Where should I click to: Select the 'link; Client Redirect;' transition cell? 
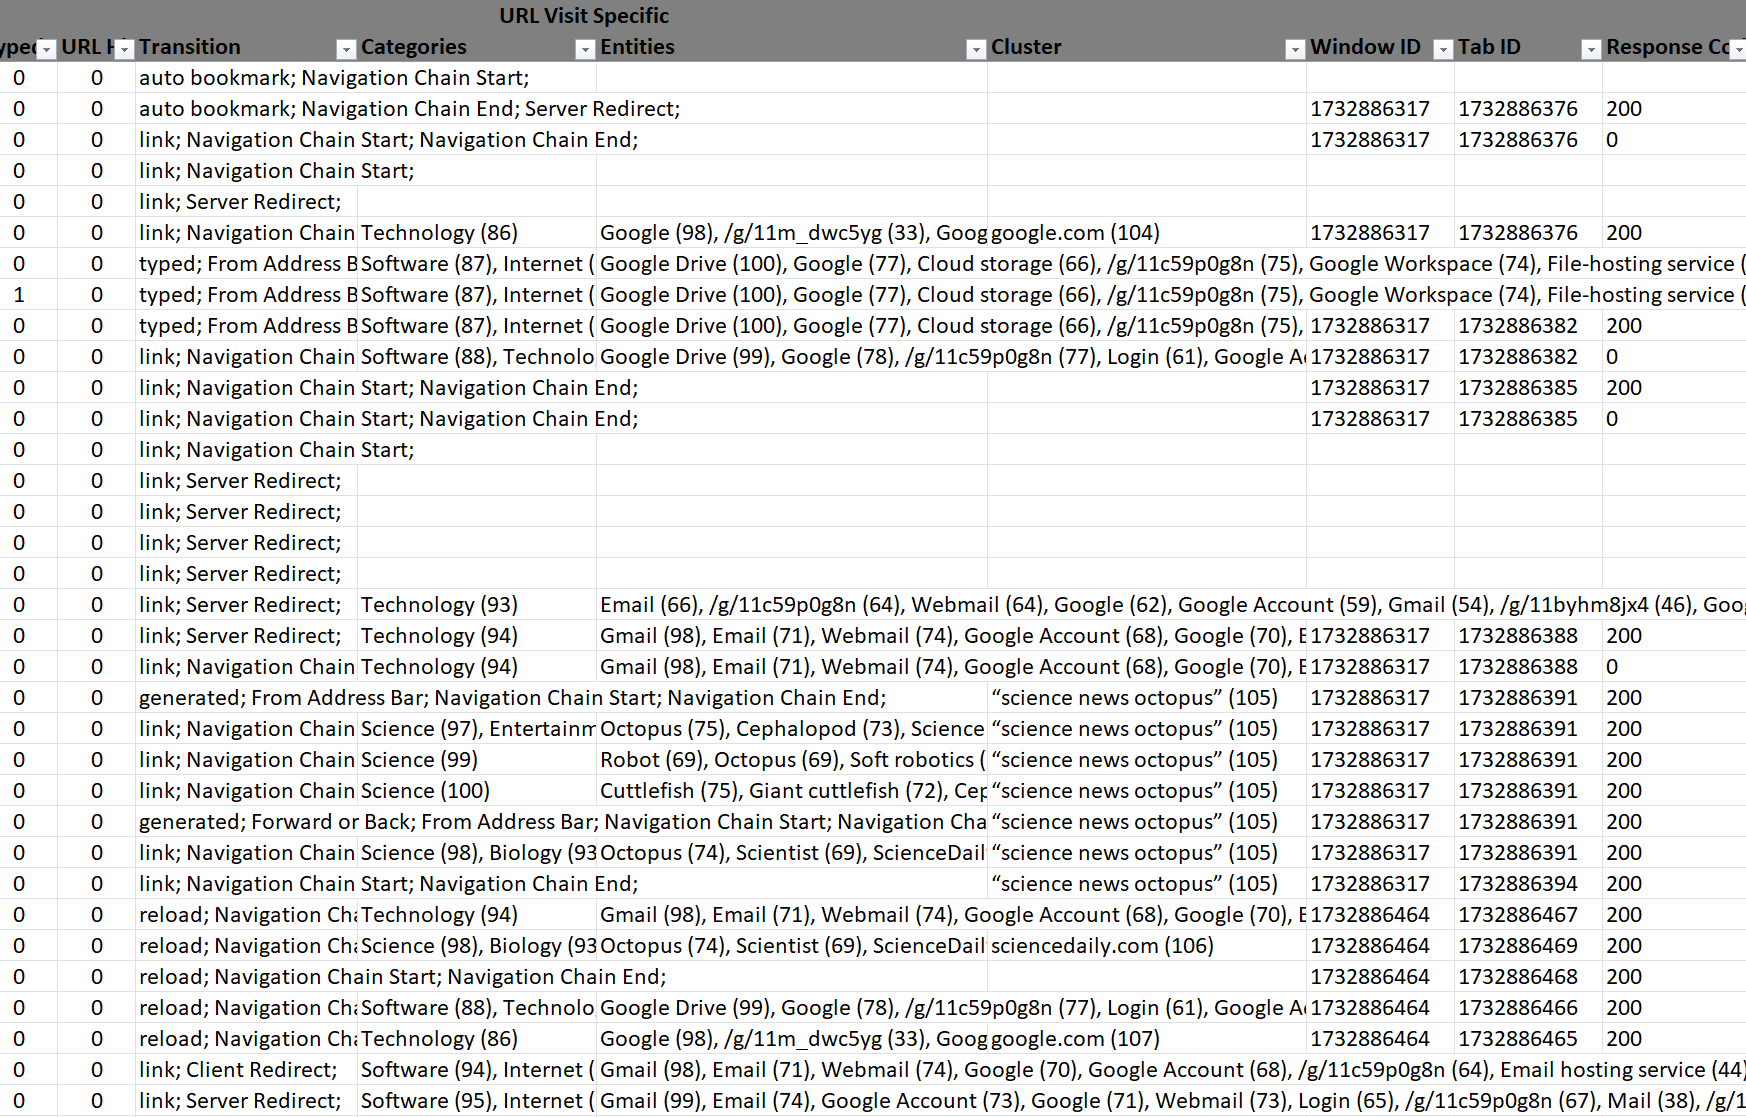[246, 1070]
